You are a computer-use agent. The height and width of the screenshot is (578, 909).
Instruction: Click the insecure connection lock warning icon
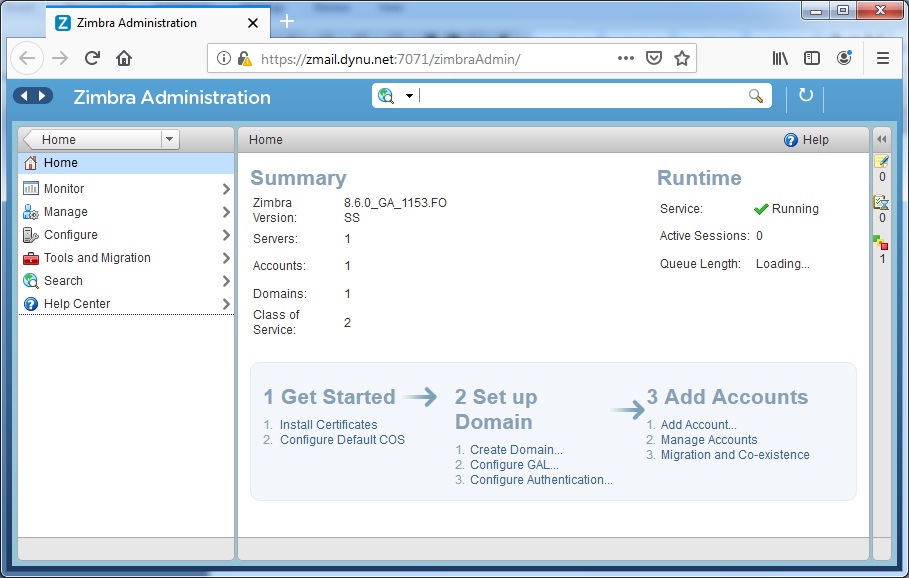point(245,59)
